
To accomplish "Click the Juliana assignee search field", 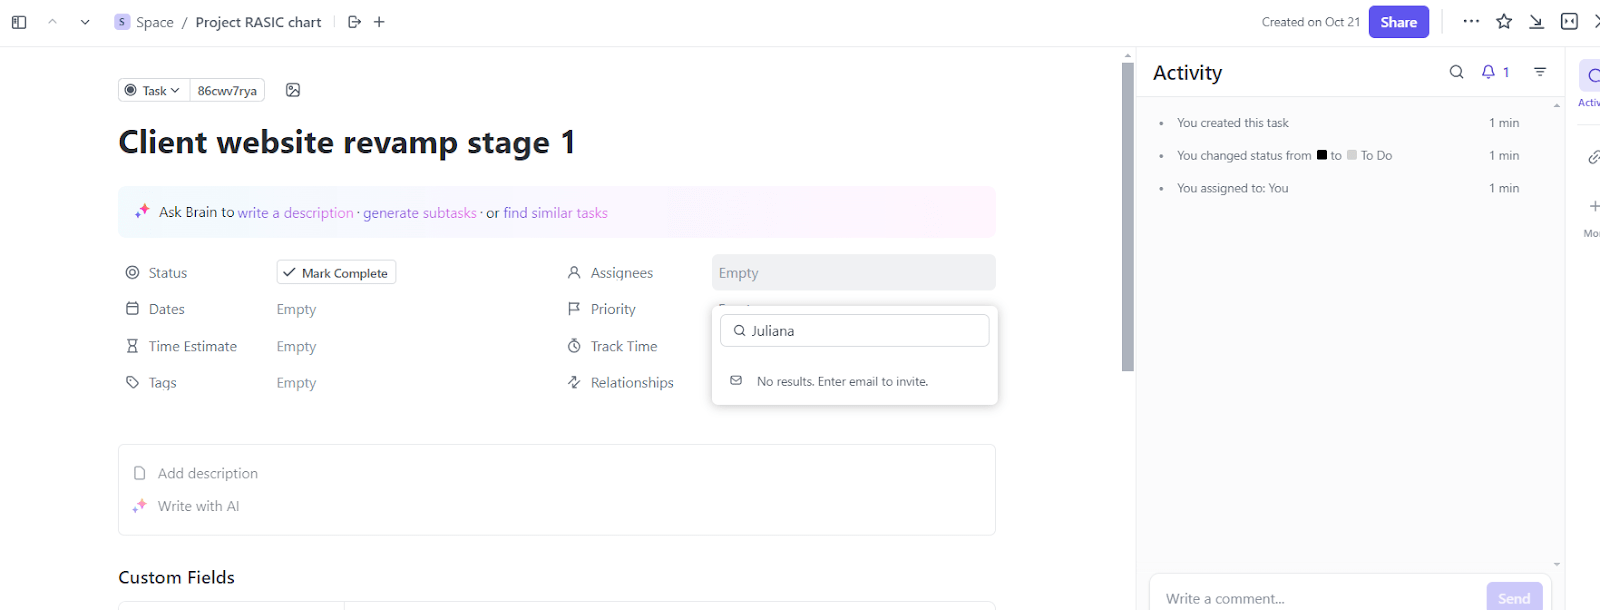I will [855, 331].
